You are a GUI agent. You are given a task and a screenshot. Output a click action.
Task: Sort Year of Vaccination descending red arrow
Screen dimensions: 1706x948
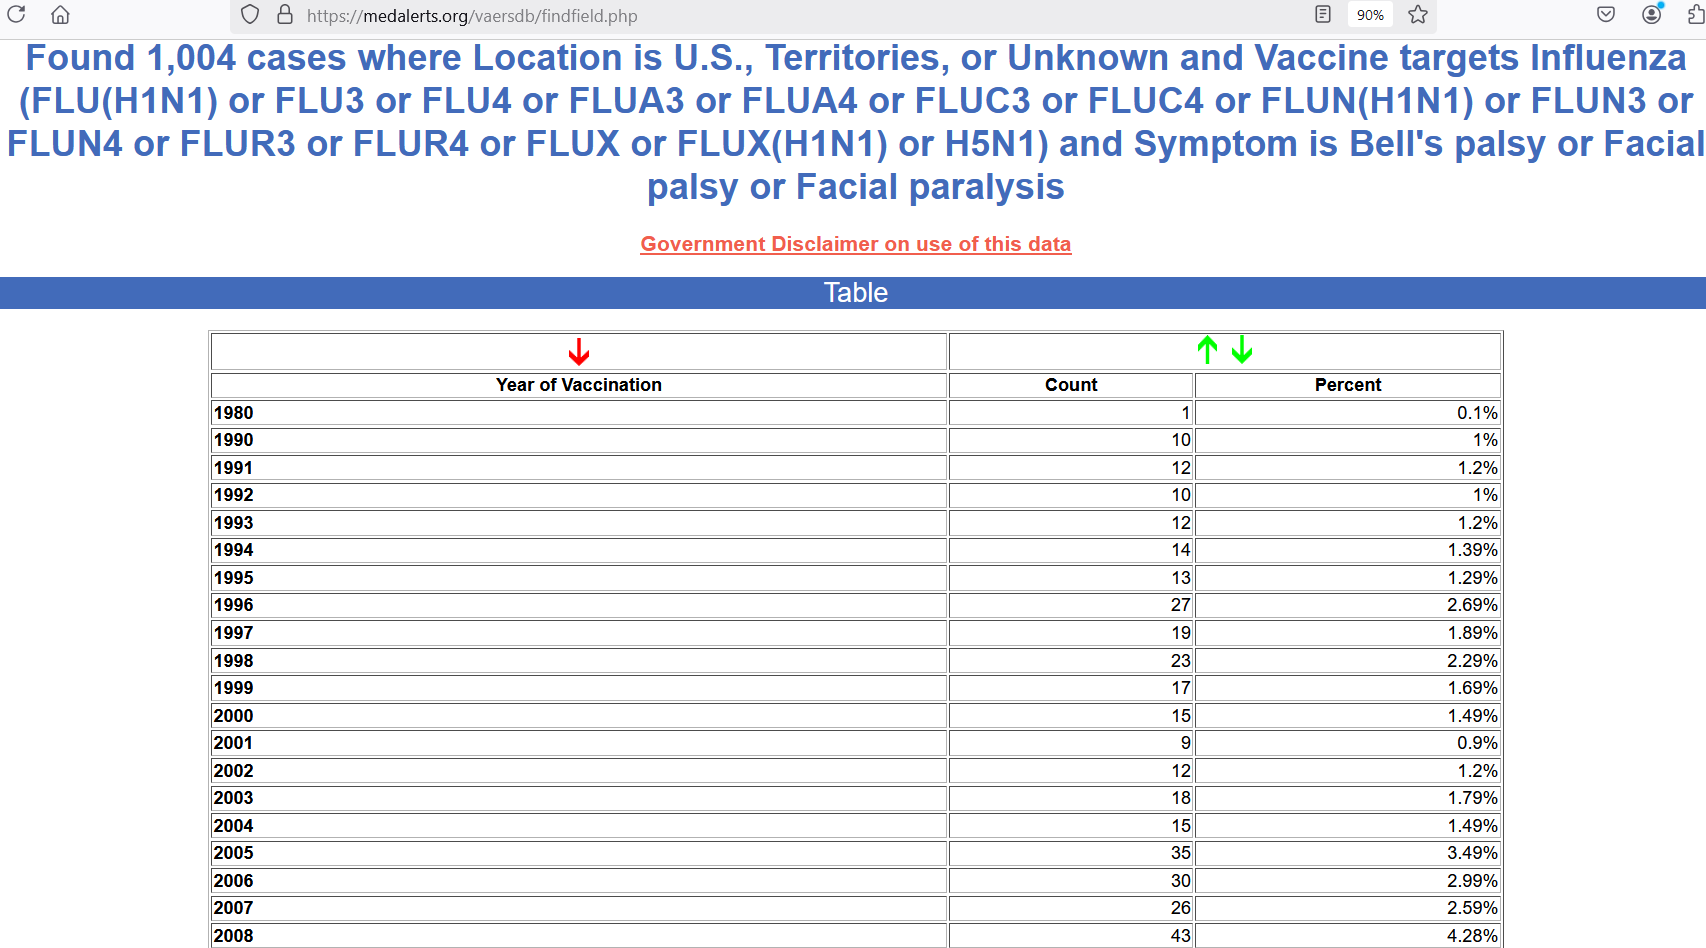579,352
